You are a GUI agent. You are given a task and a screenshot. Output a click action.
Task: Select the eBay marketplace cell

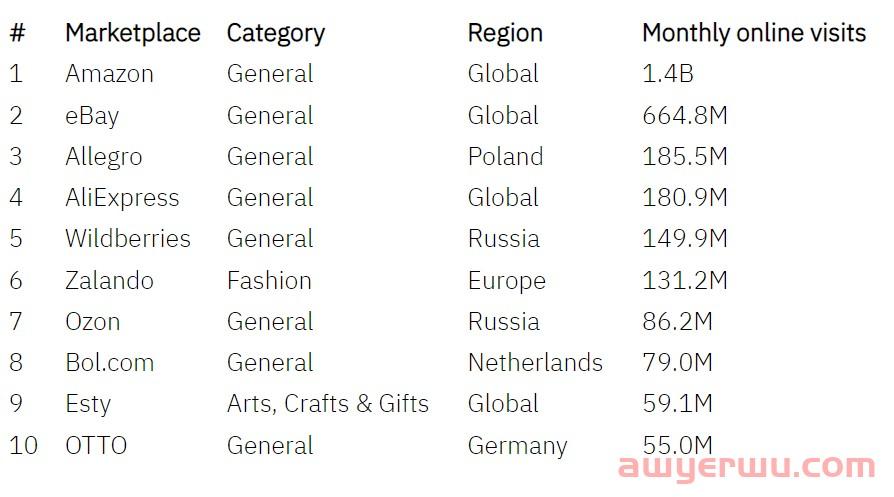pyautogui.click(x=92, y=116)
